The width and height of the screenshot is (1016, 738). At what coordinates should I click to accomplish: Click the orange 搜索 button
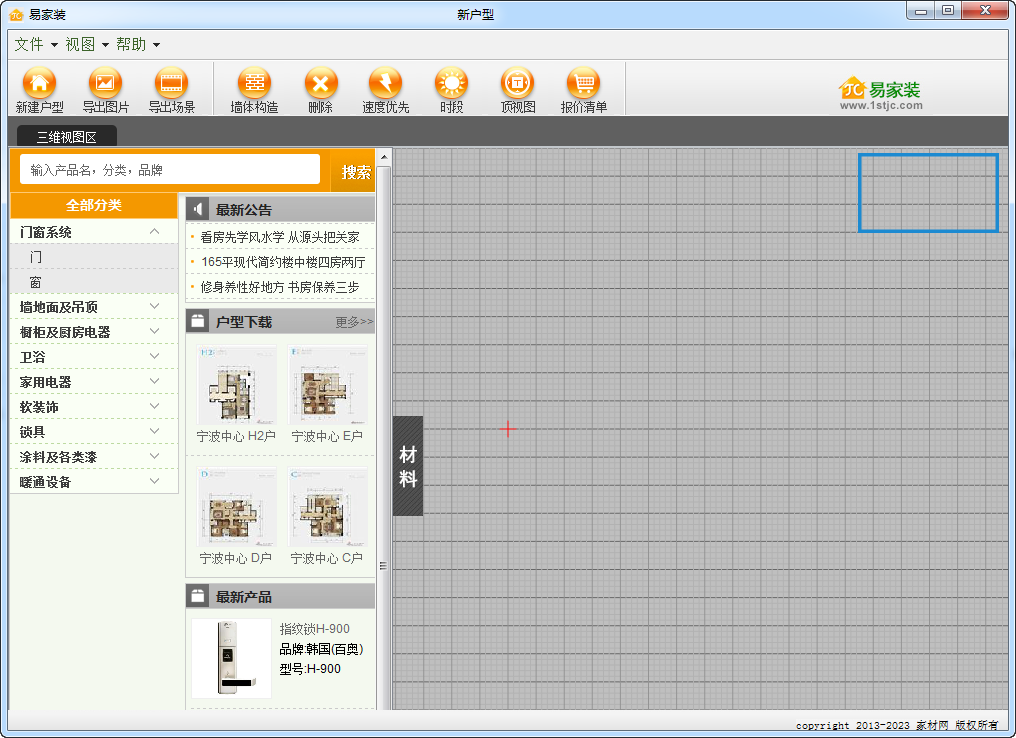(x=356, y=172)
